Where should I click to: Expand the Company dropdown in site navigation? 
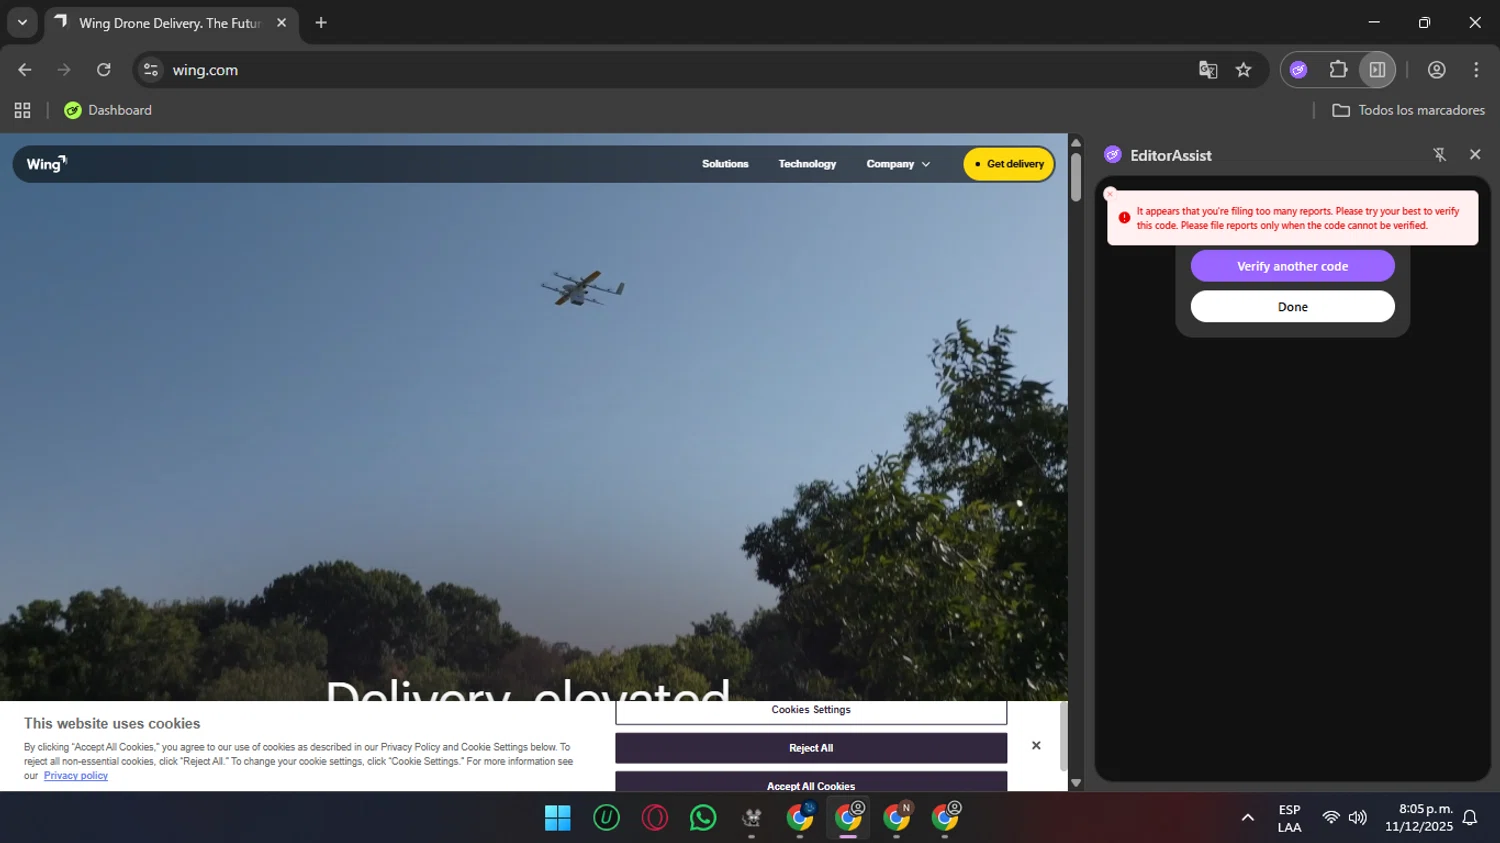click(x=898, y=164)
